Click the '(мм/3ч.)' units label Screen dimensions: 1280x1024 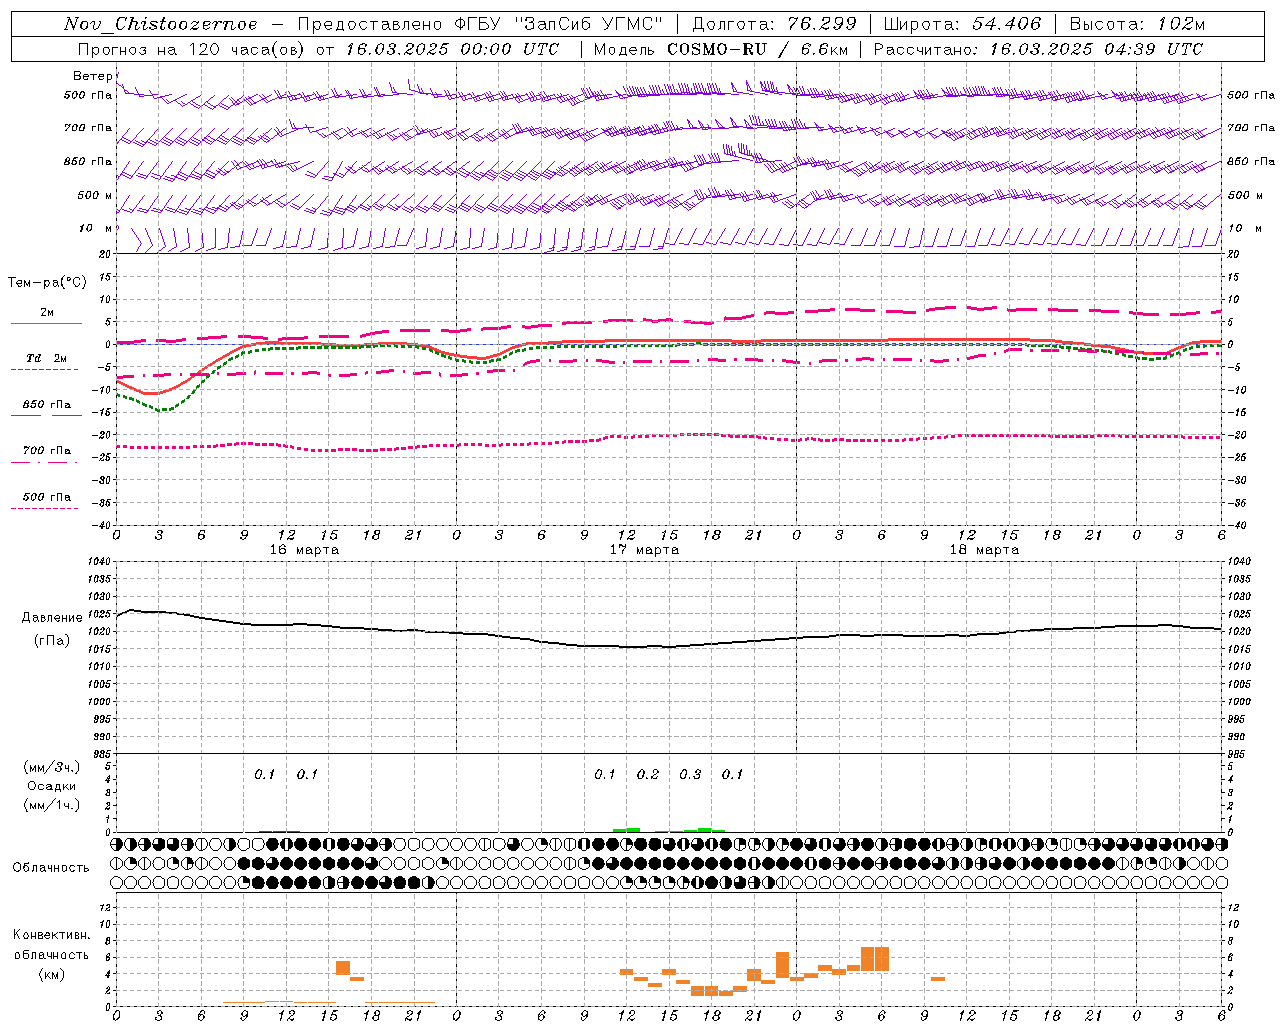[52, 767]
